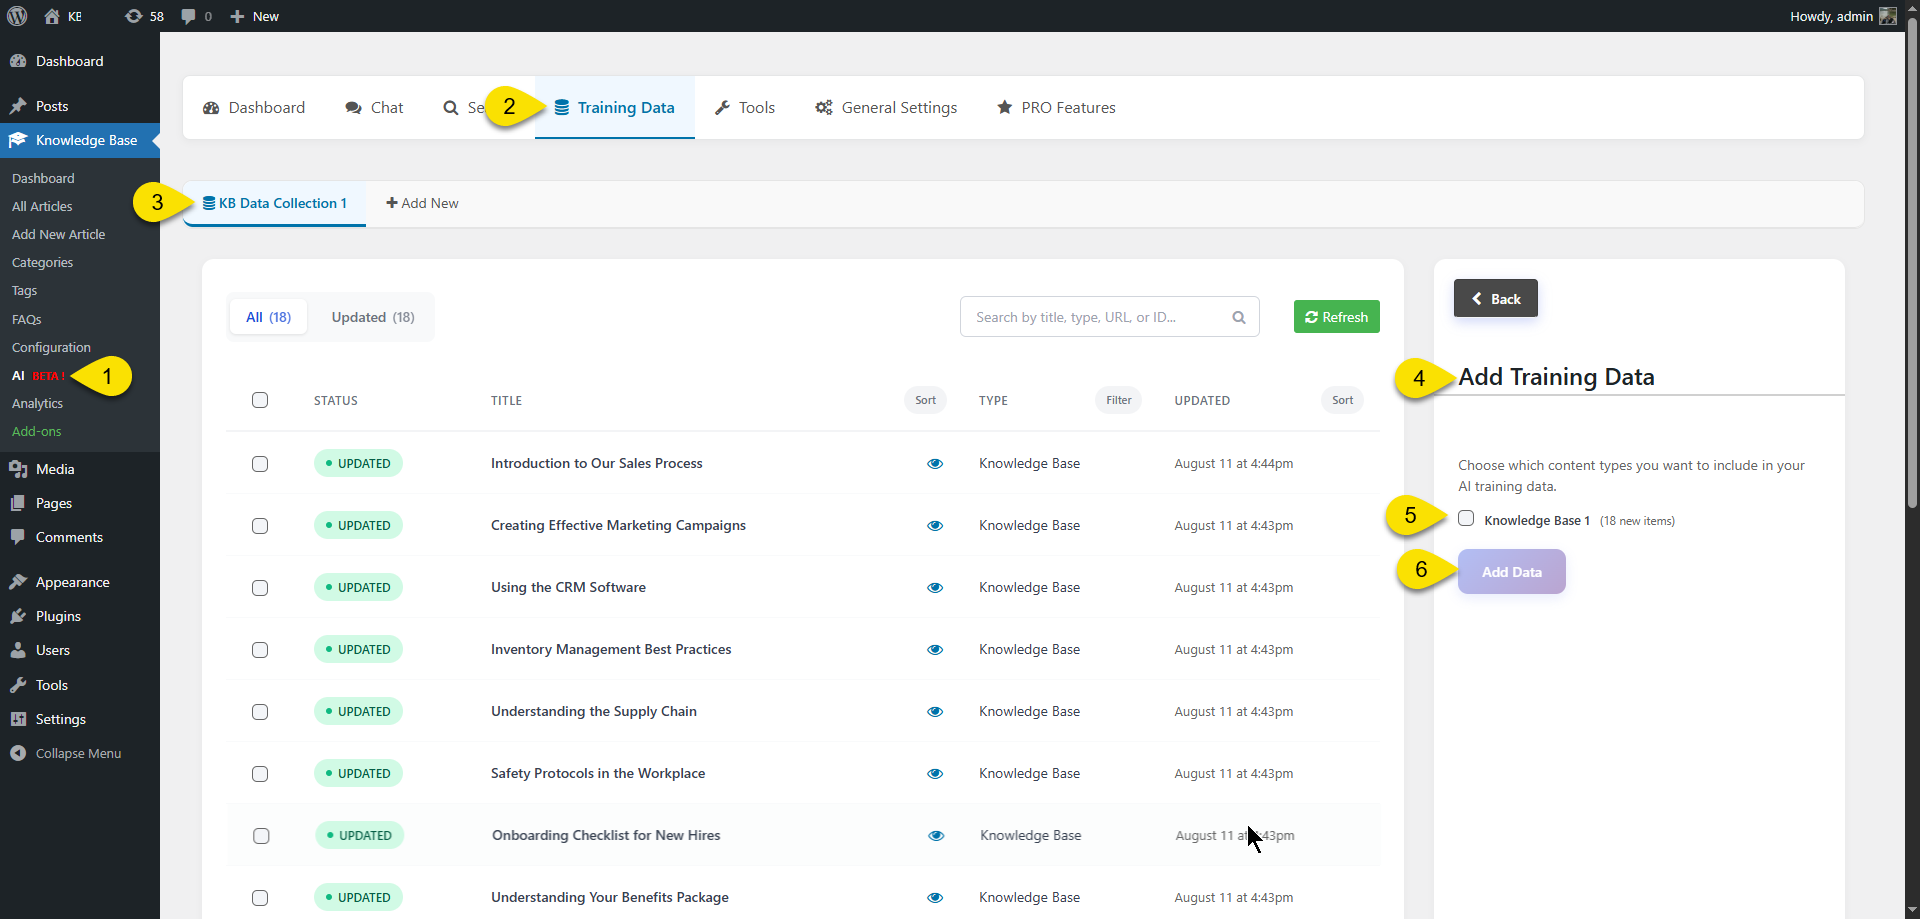The height and width of the screenshot is (919, 1920).
Task: Sort the list by Updated column
Action: tap(1342, 400)
